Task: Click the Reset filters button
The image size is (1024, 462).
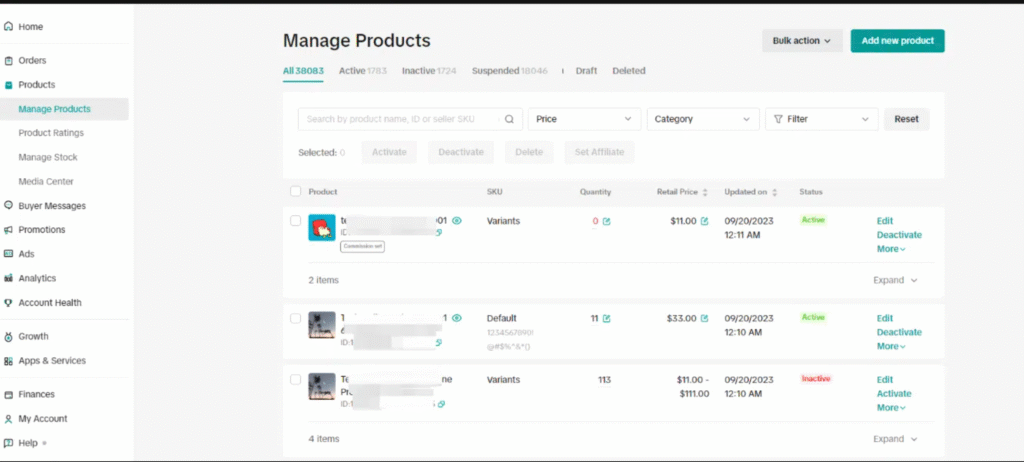Action: coord(906,119)
